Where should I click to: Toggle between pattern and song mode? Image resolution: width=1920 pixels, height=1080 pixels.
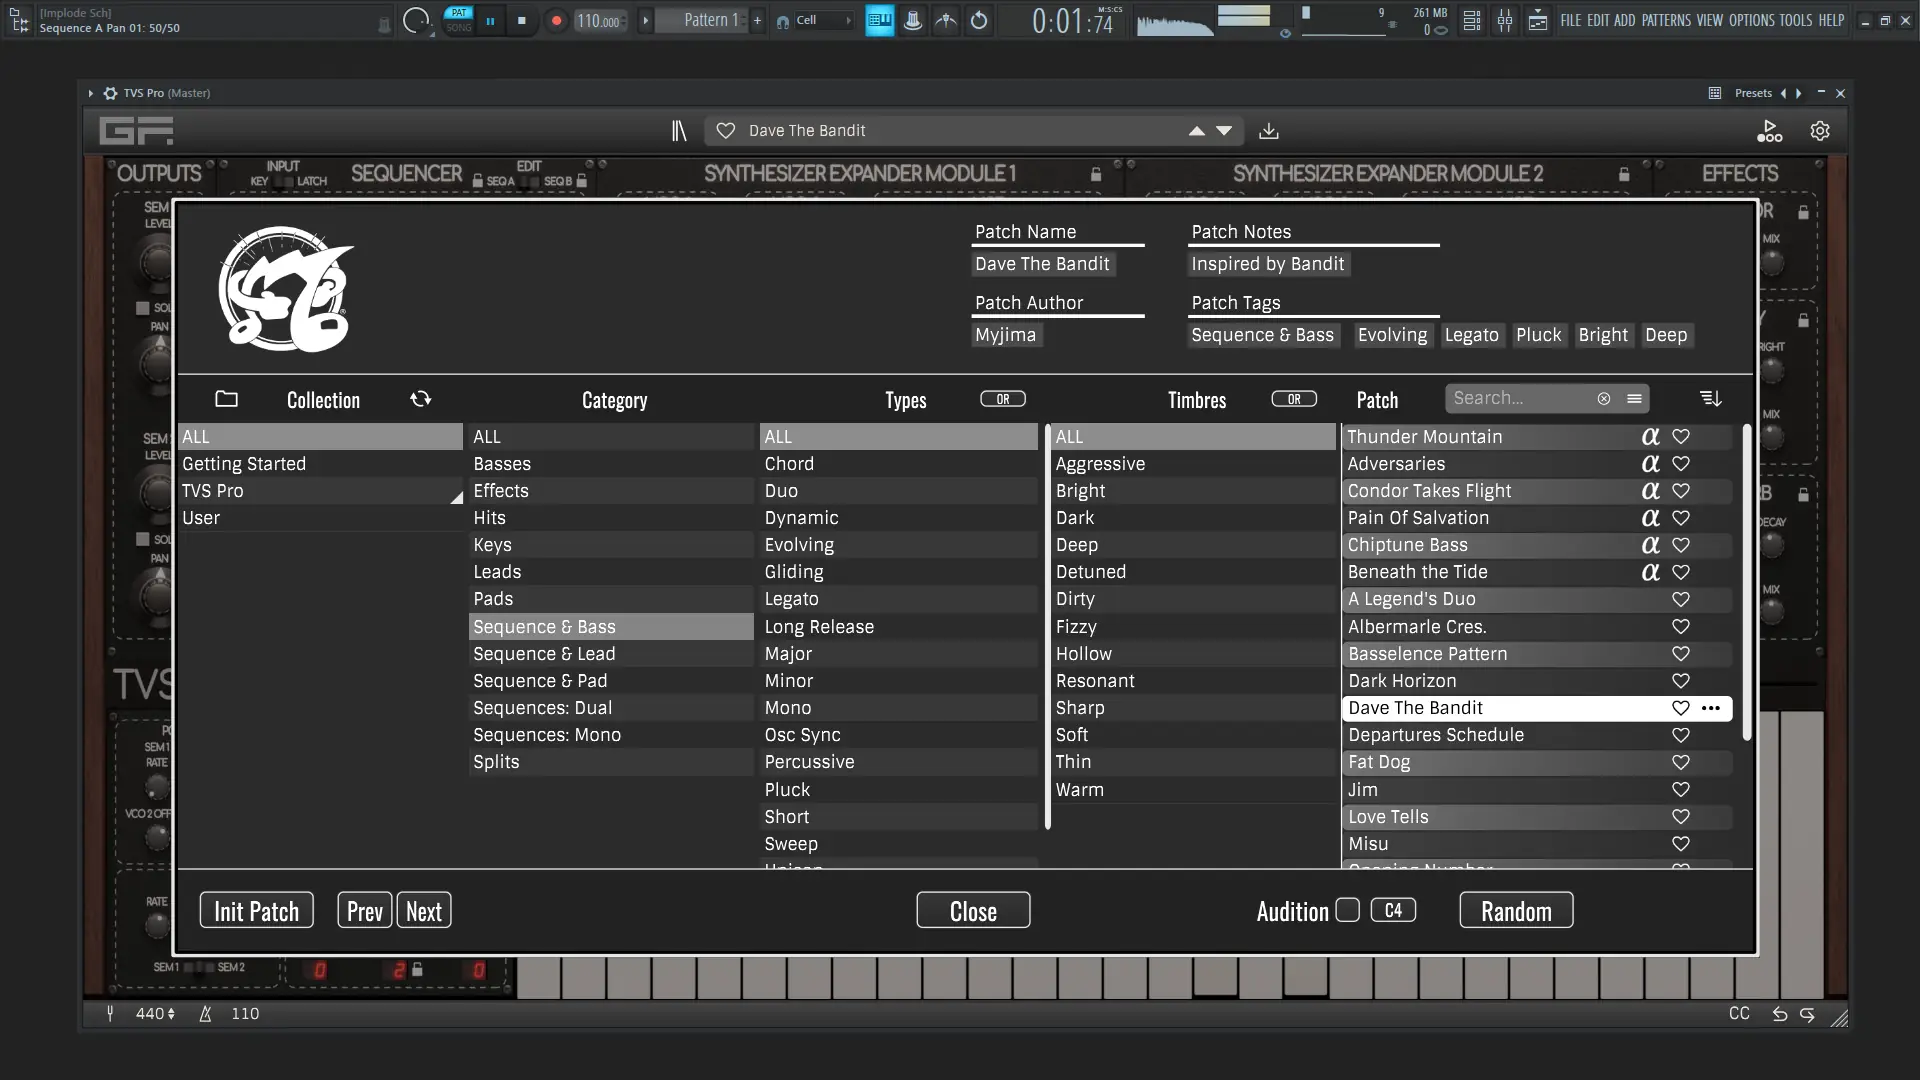[x=459, y=20]
